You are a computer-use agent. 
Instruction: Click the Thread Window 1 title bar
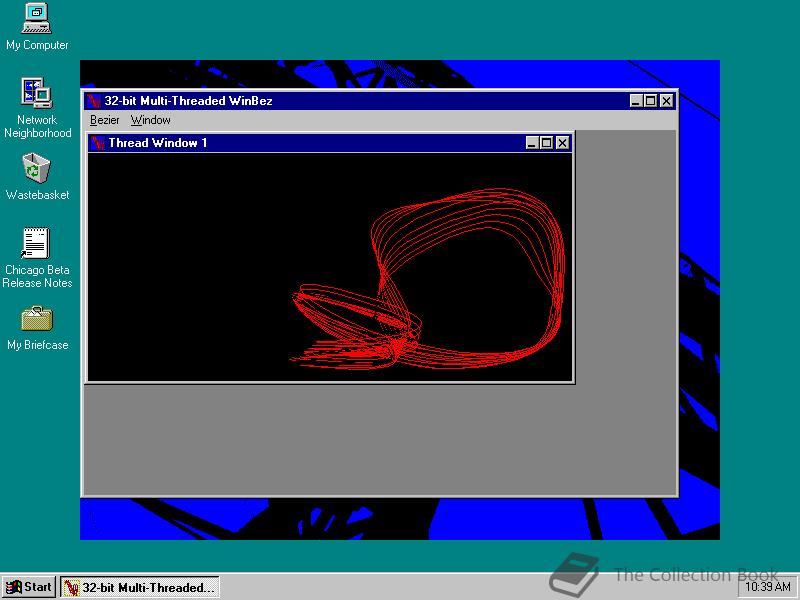(330, 143)
